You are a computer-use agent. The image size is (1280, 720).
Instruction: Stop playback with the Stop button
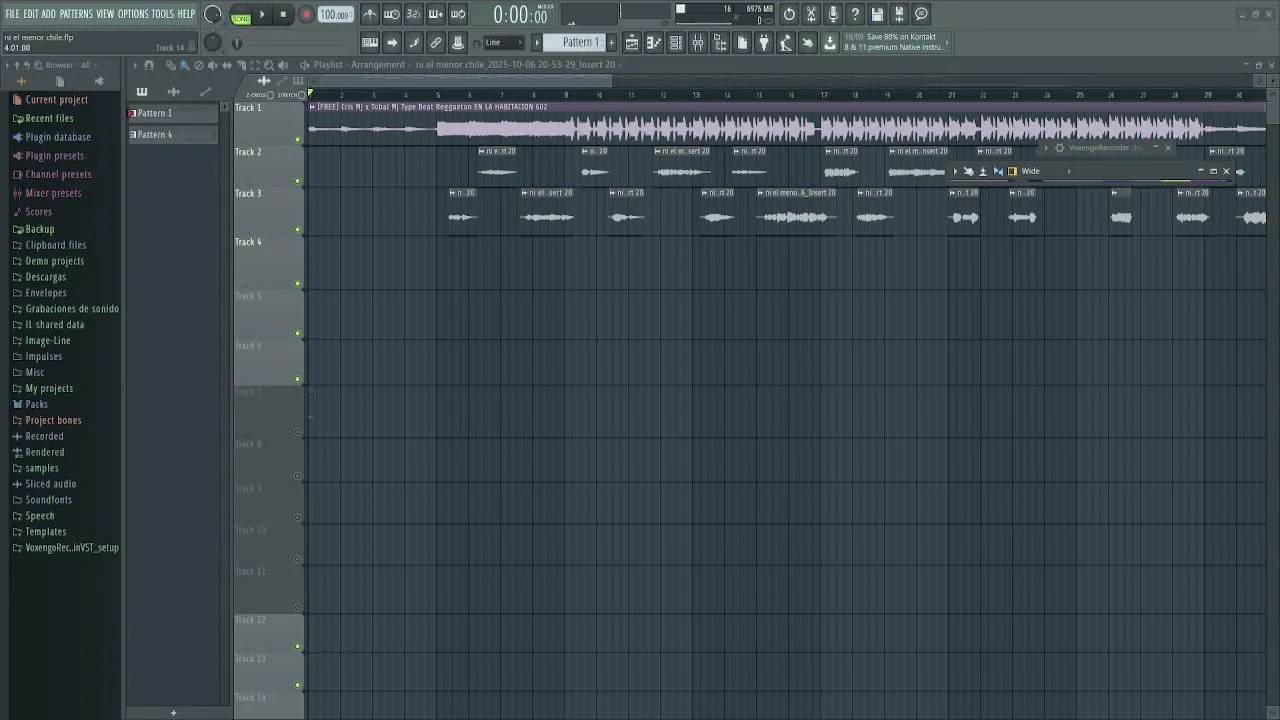point(283,15)
